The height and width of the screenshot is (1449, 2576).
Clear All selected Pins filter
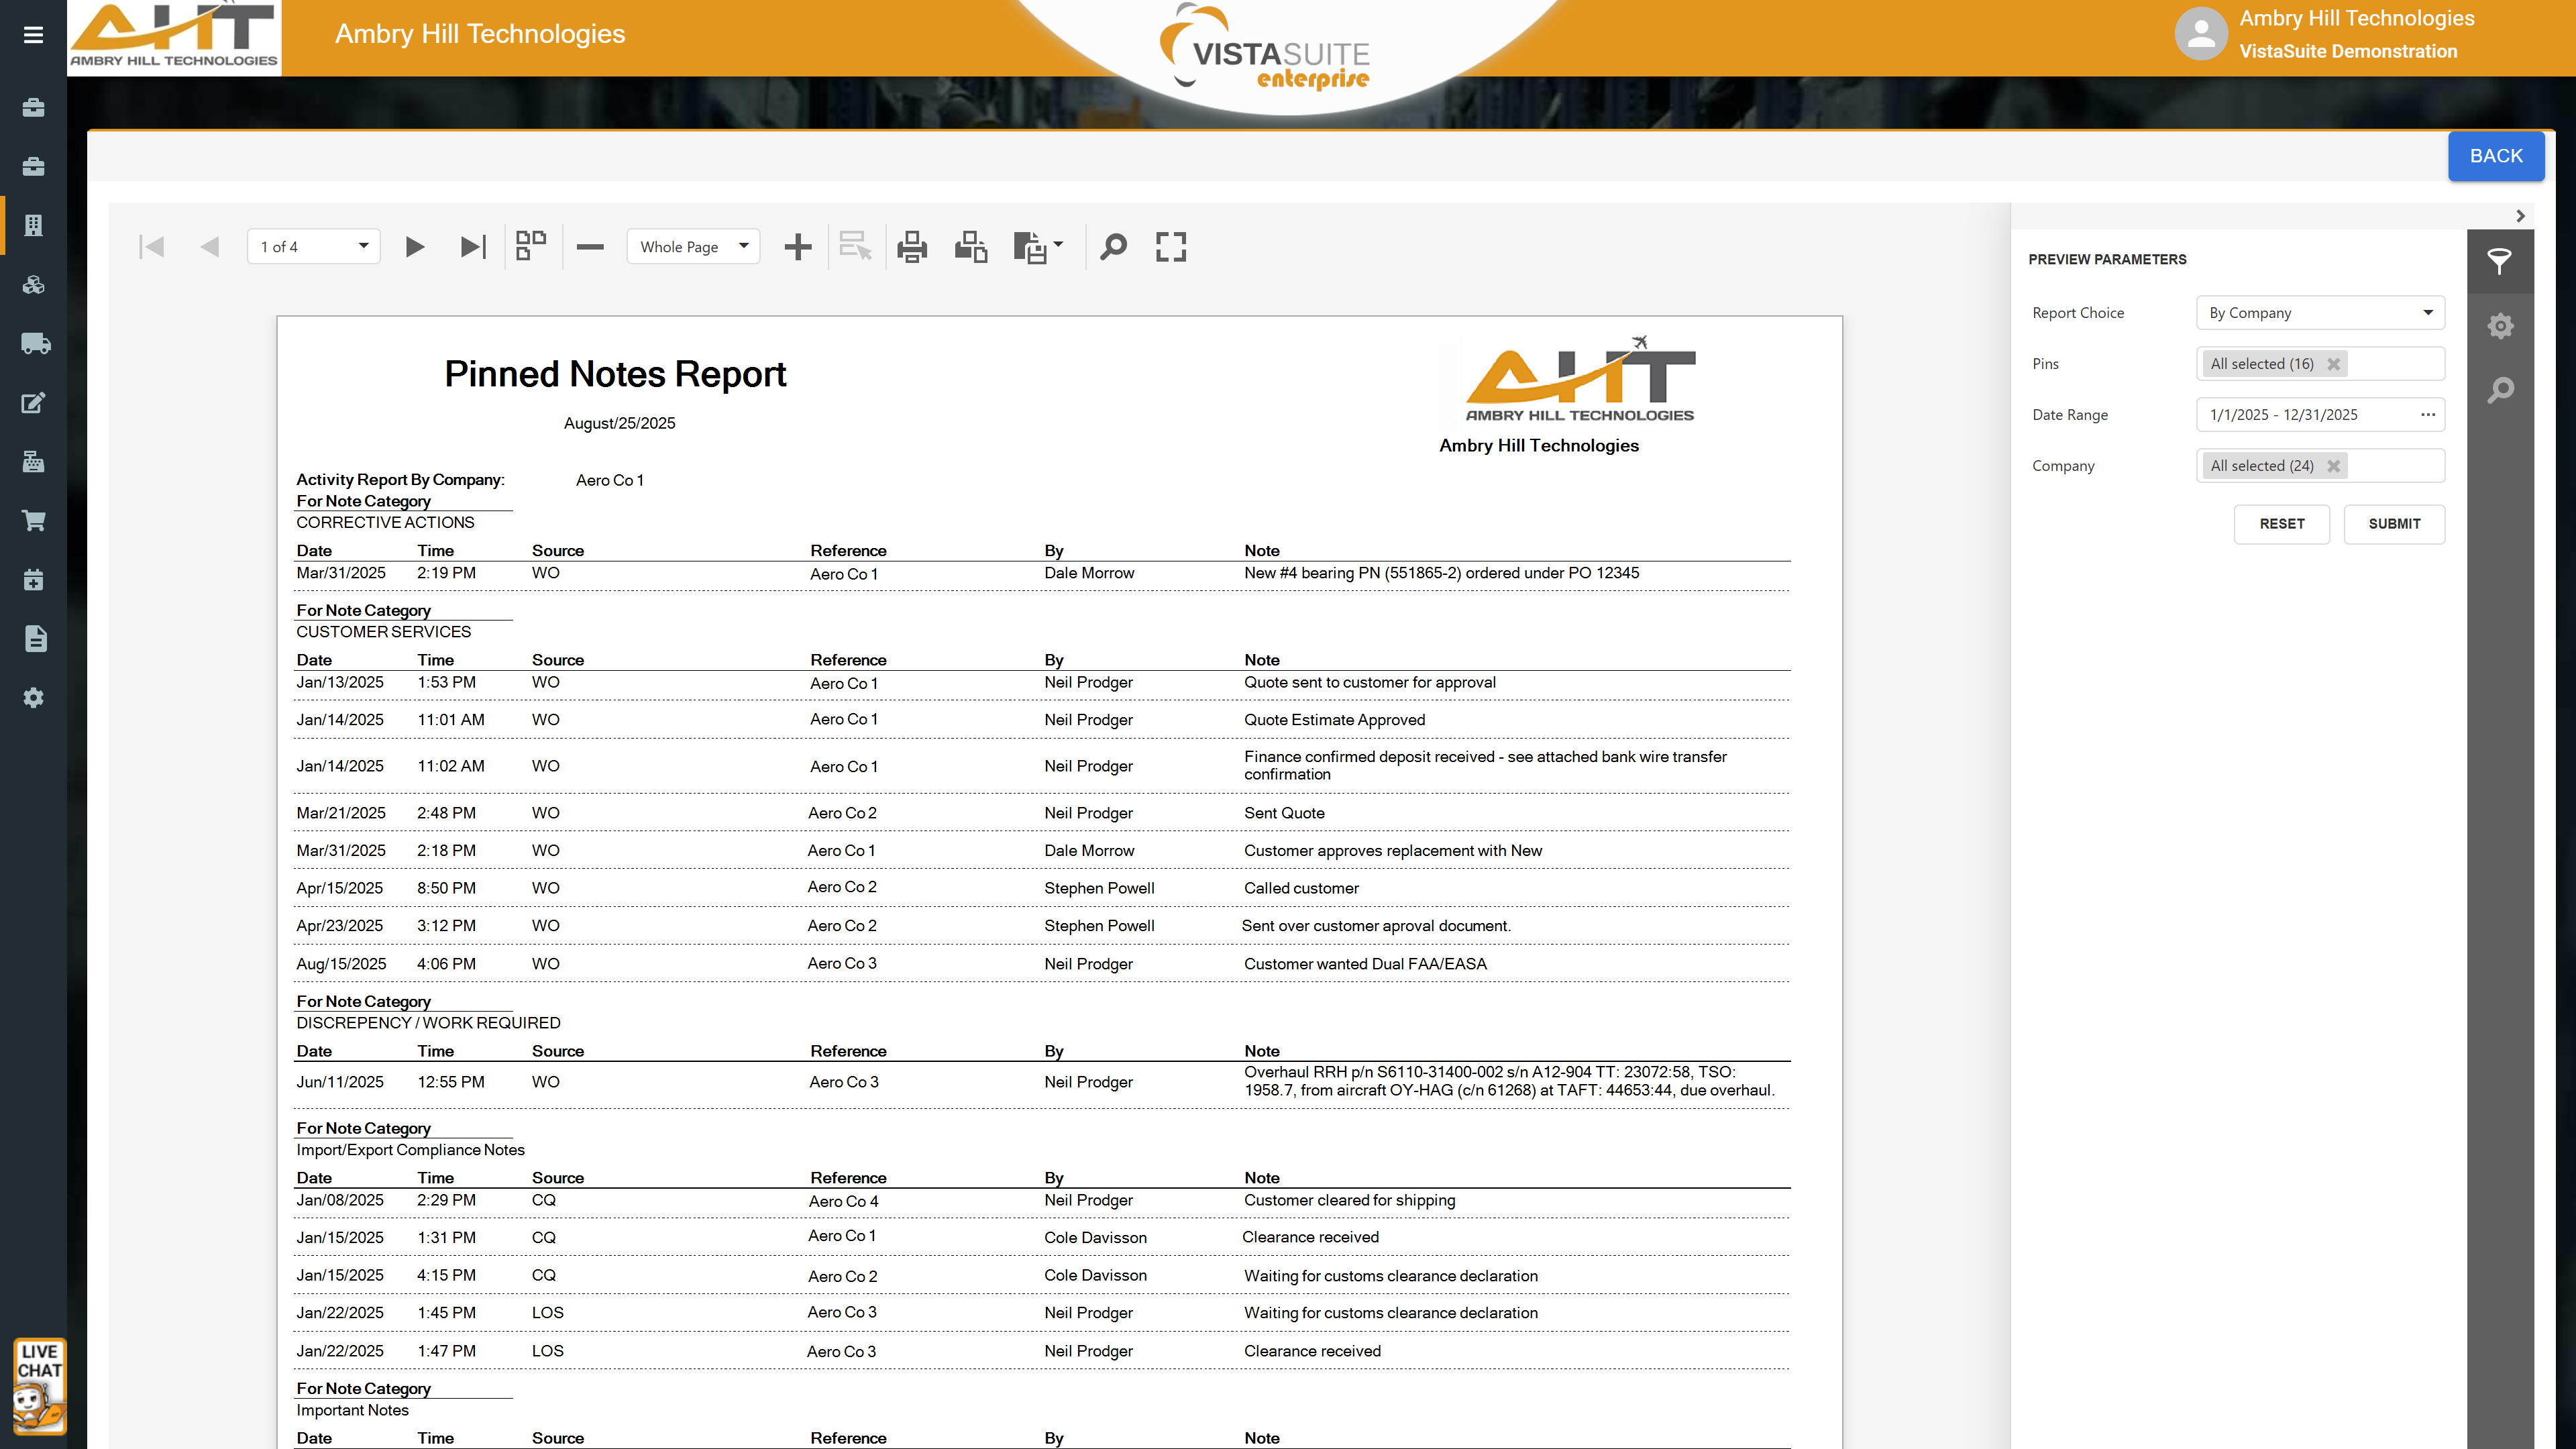(2333, 364)
